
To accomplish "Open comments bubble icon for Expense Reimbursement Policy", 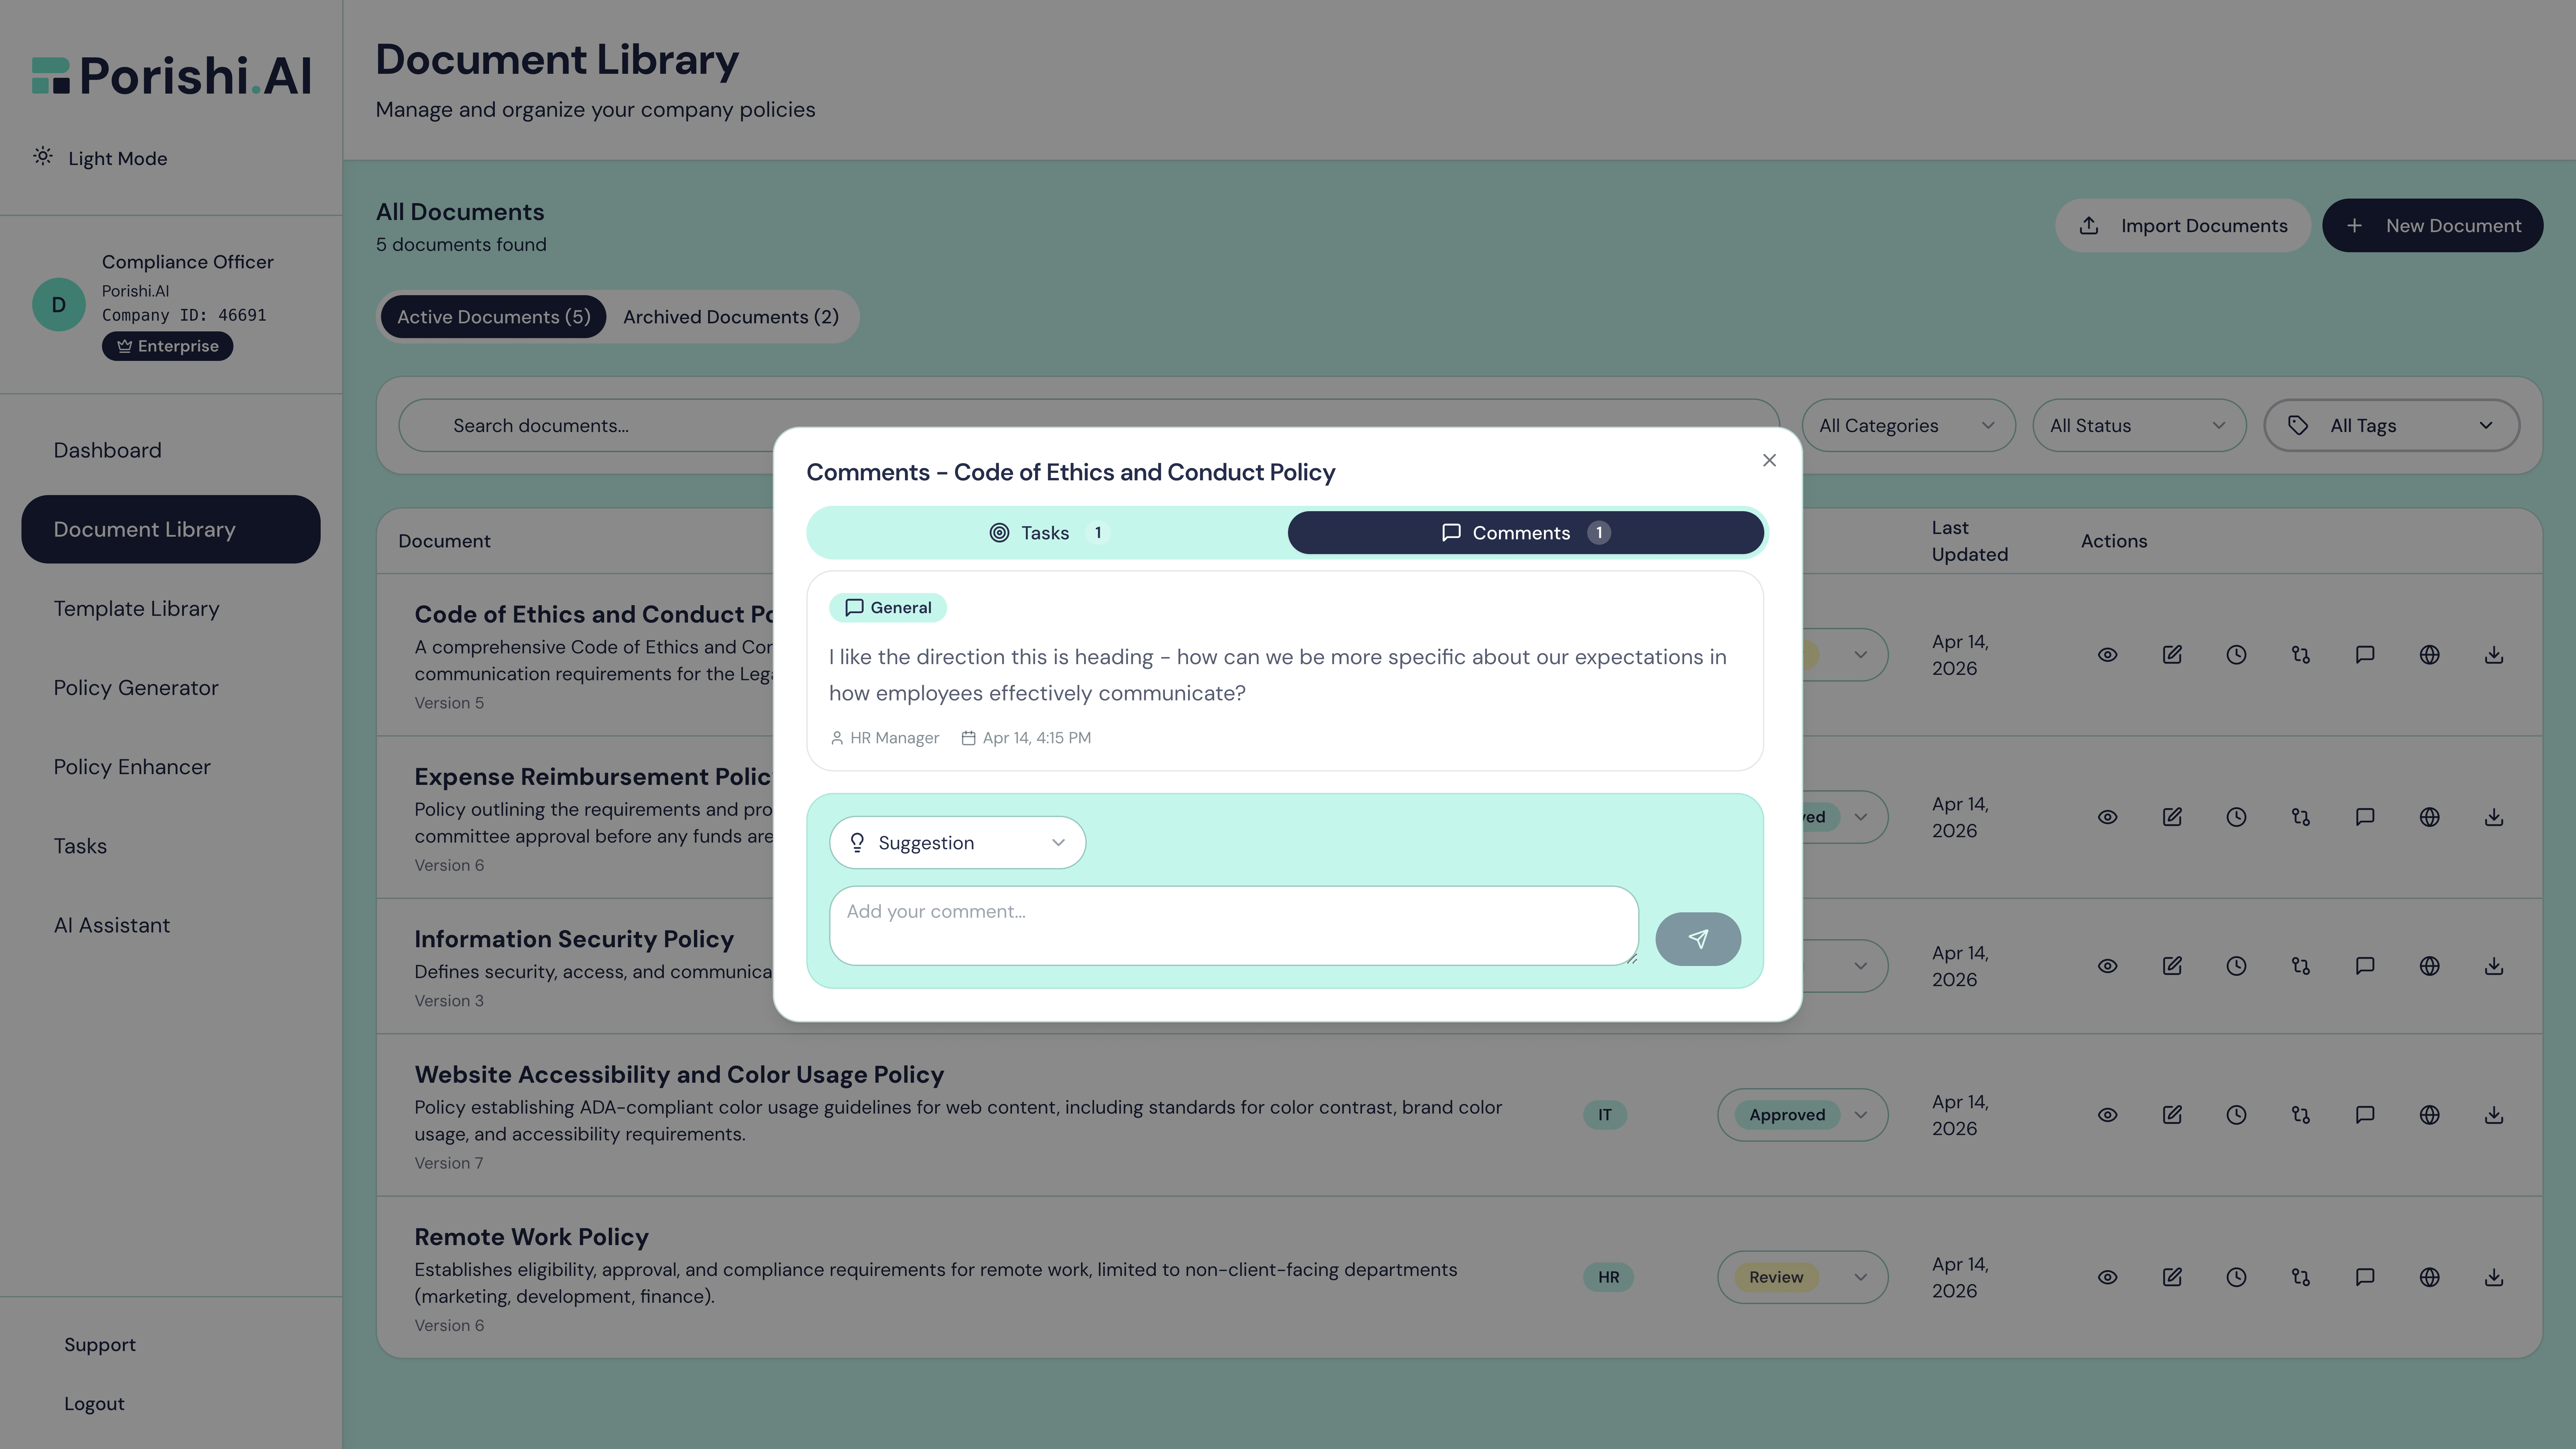I will [2365, 817].
